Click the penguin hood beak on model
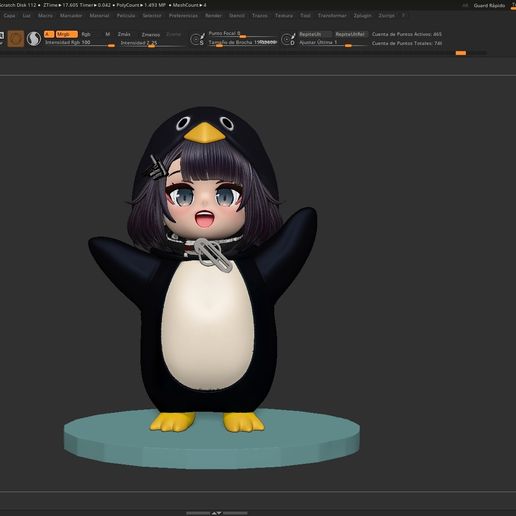Image resolution: width=516 pixels, height=516 pixels. [x=205, y=133]
